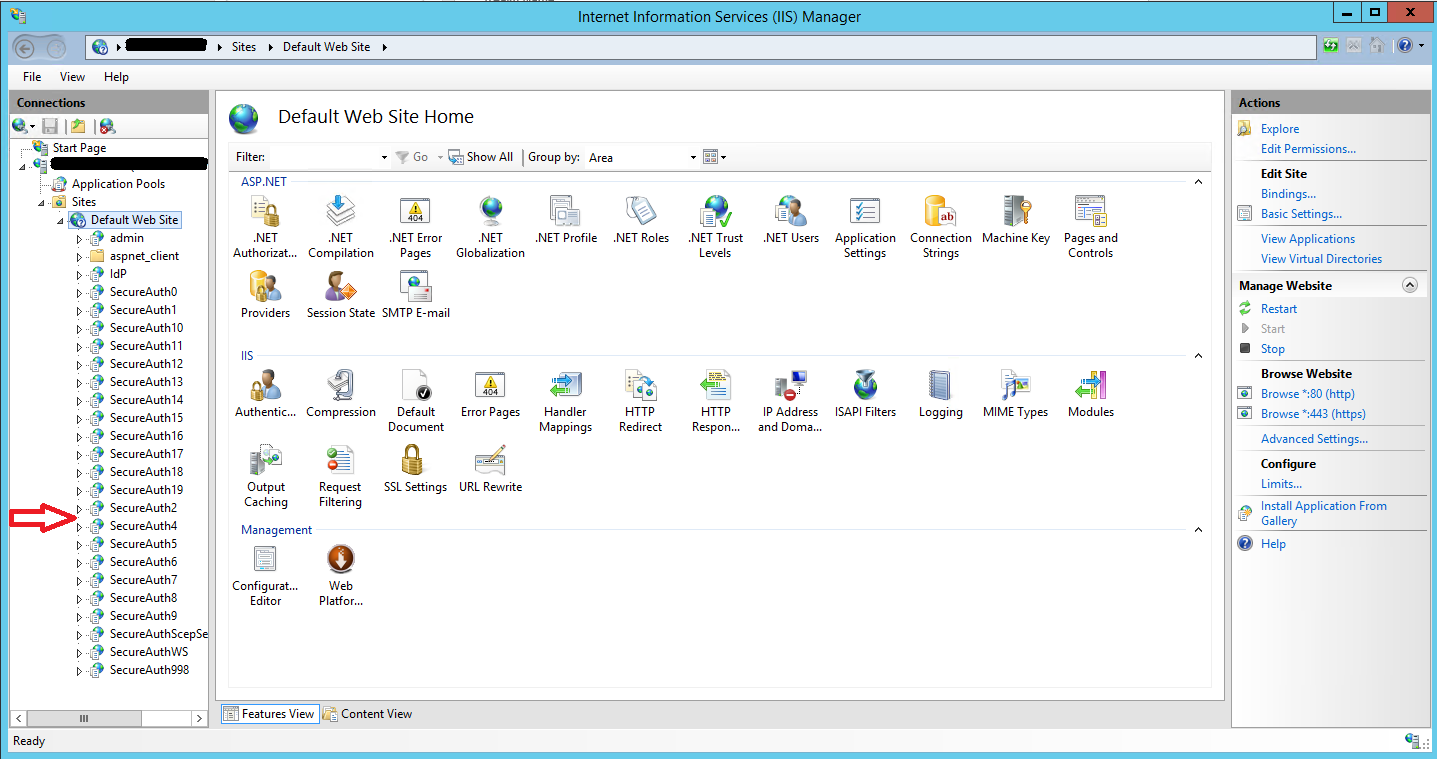The height and width of the screenshot is (759, 1437).
Task: Collapse the ASP.NET group section
Action: tap(1198, 182)
